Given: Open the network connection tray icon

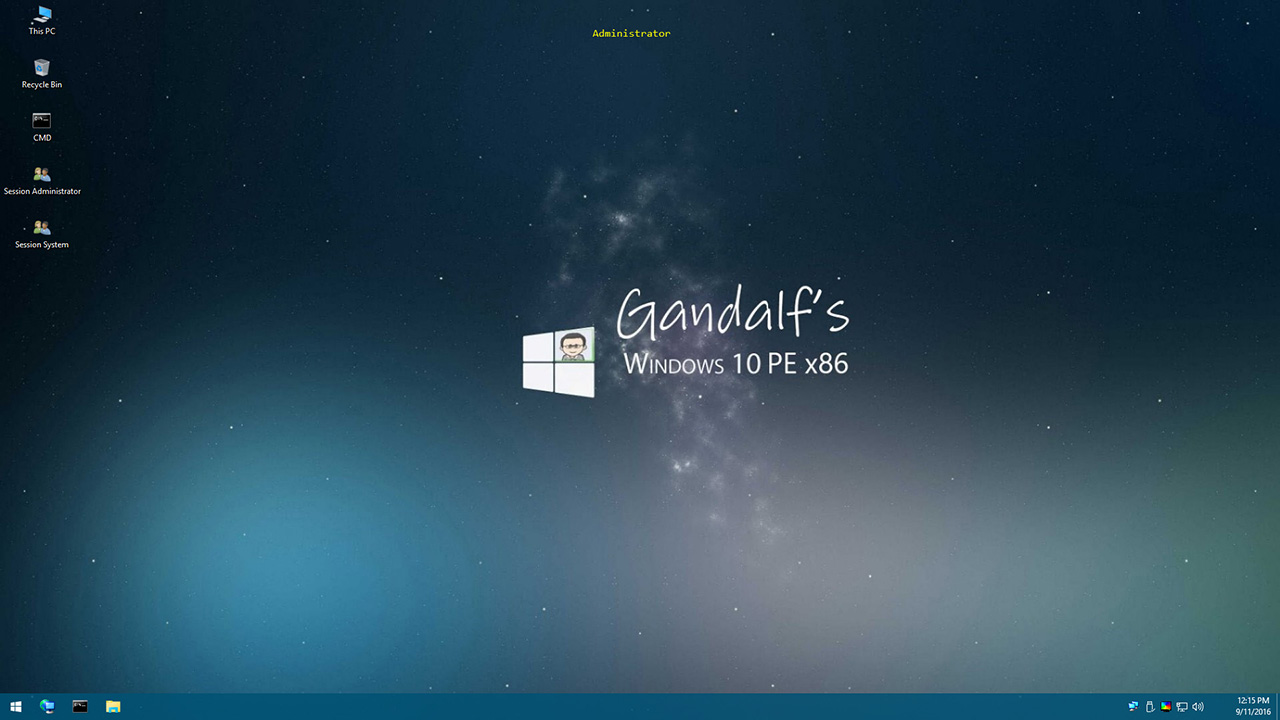Looking at the screenshot, I should coord(1182,707).
